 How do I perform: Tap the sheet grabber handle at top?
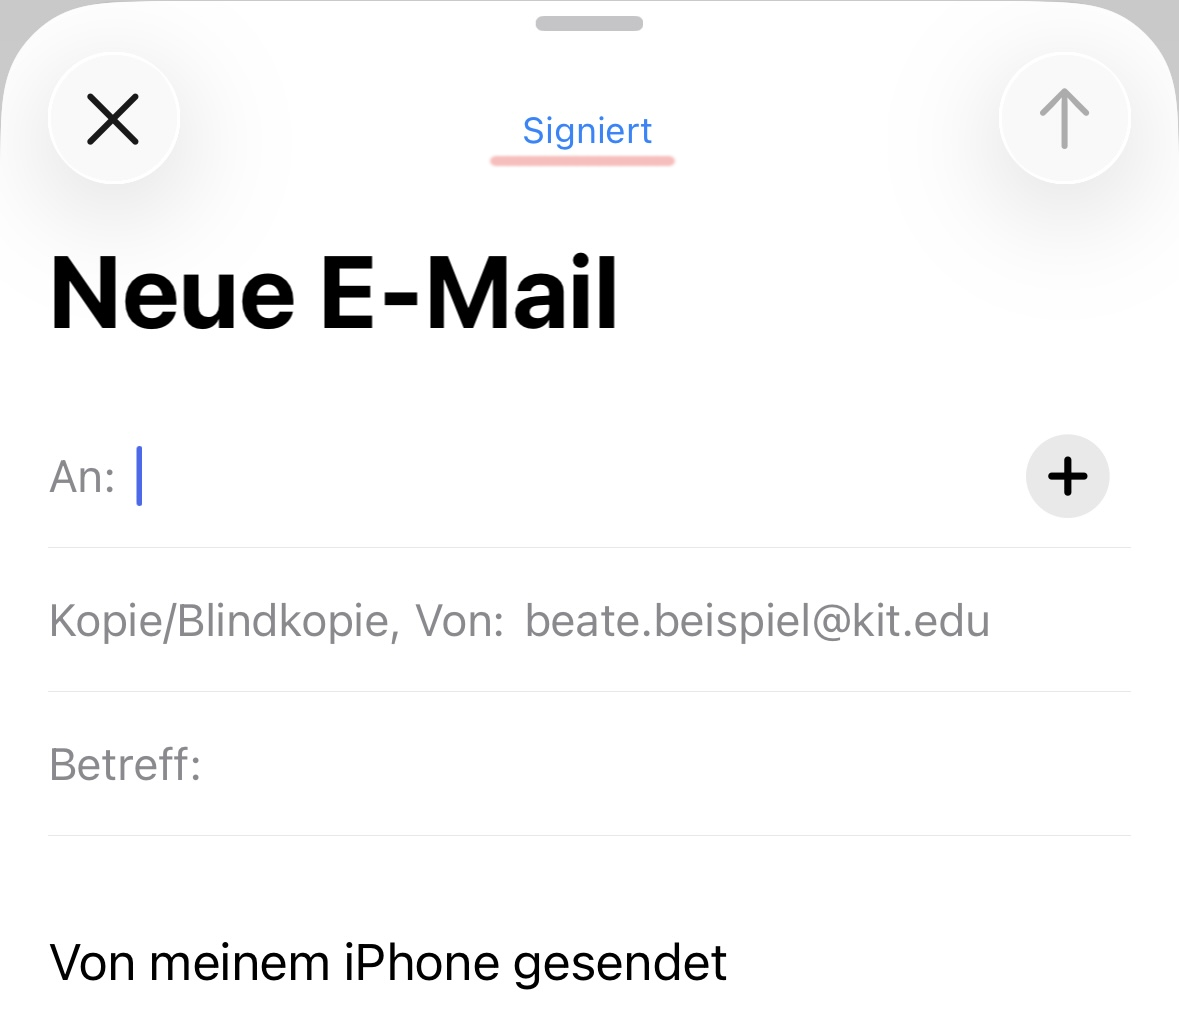click(x=589, y=23)
